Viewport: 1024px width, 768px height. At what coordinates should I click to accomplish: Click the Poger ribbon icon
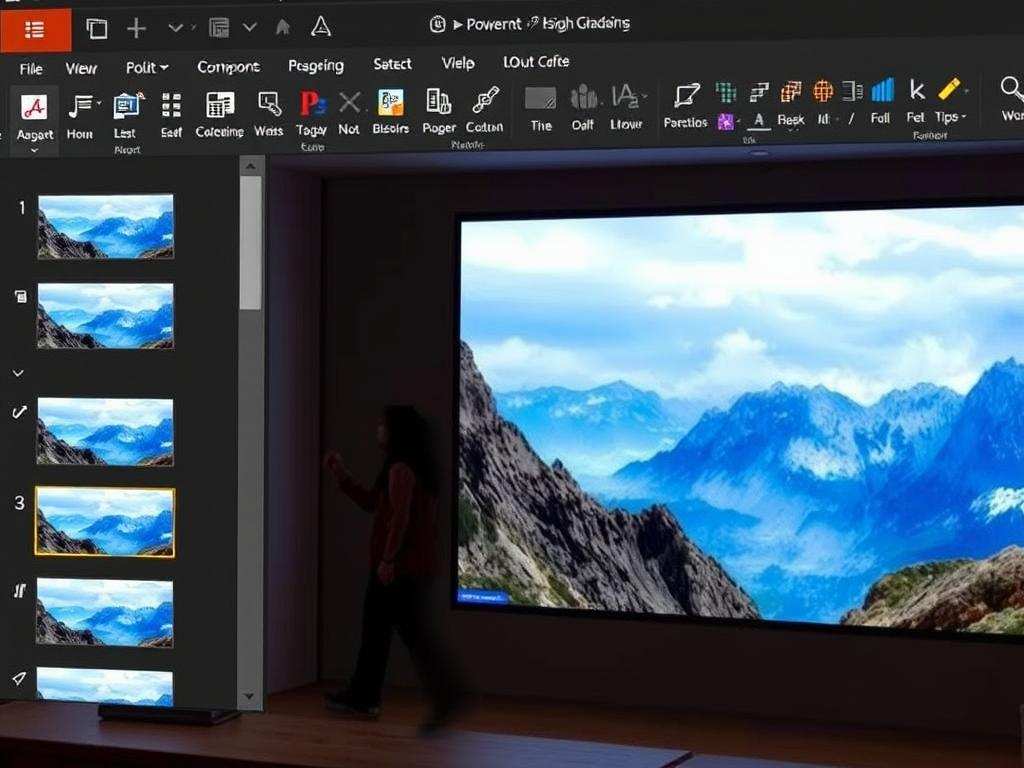click(438, 101)
